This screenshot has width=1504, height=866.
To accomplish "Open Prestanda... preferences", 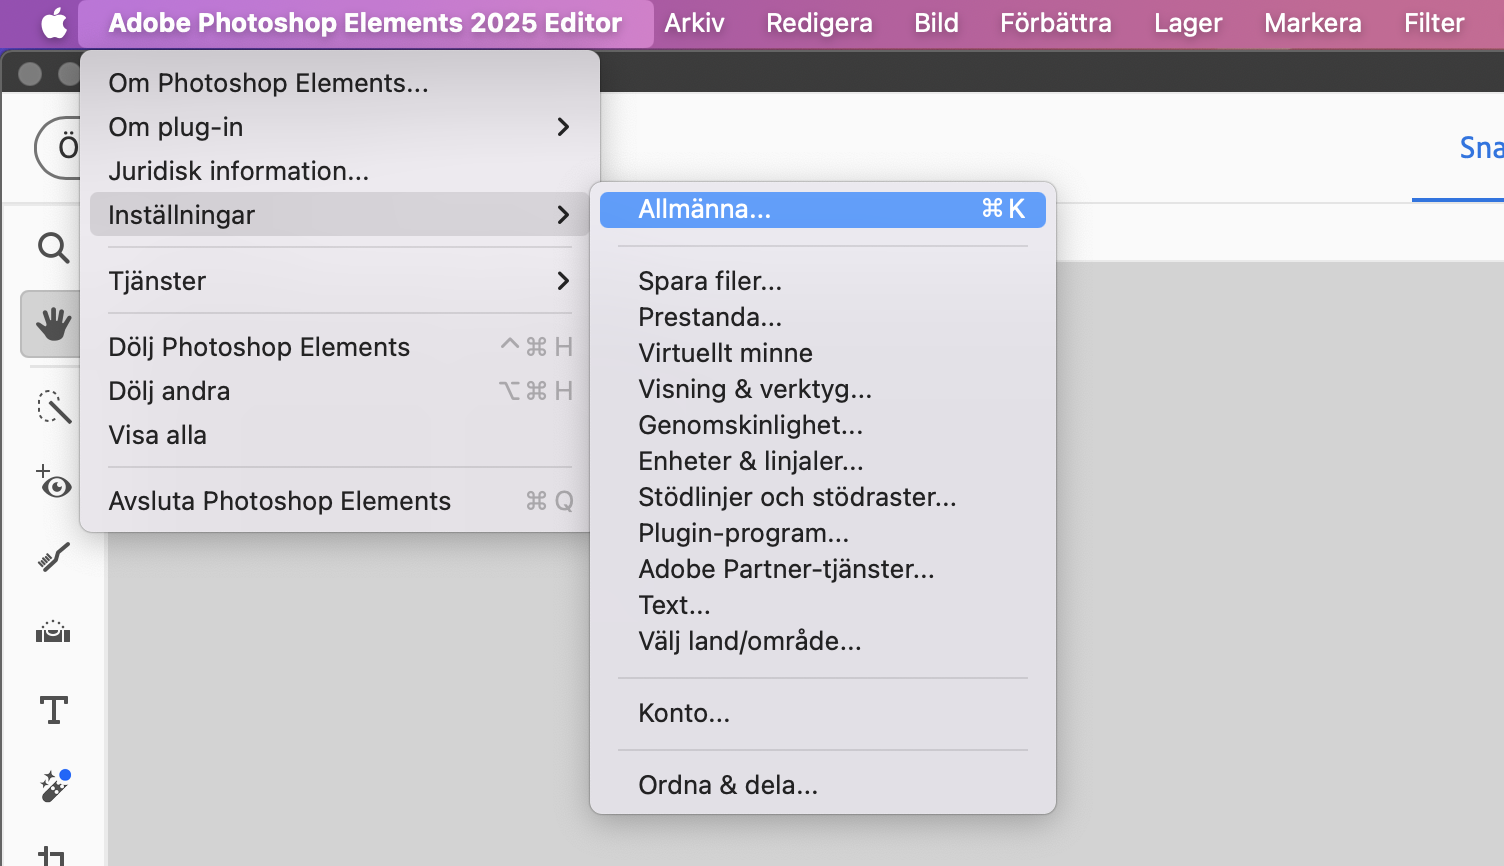I will [x=822, y=317].
